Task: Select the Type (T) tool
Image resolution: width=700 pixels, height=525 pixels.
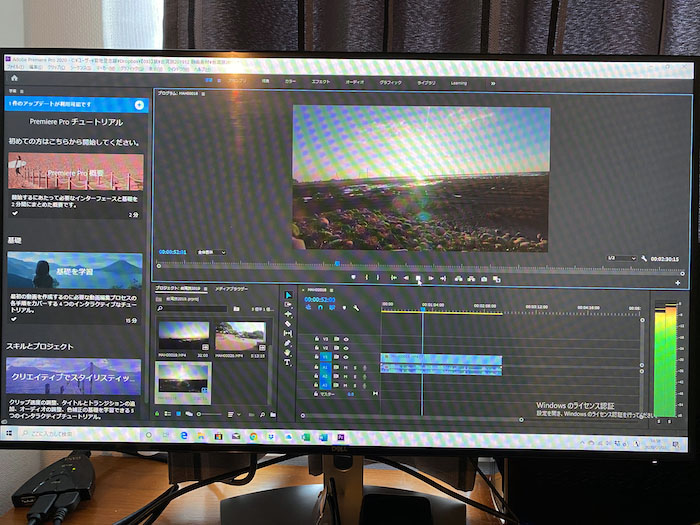Action: pyautogui.click(x=288, y=362)
